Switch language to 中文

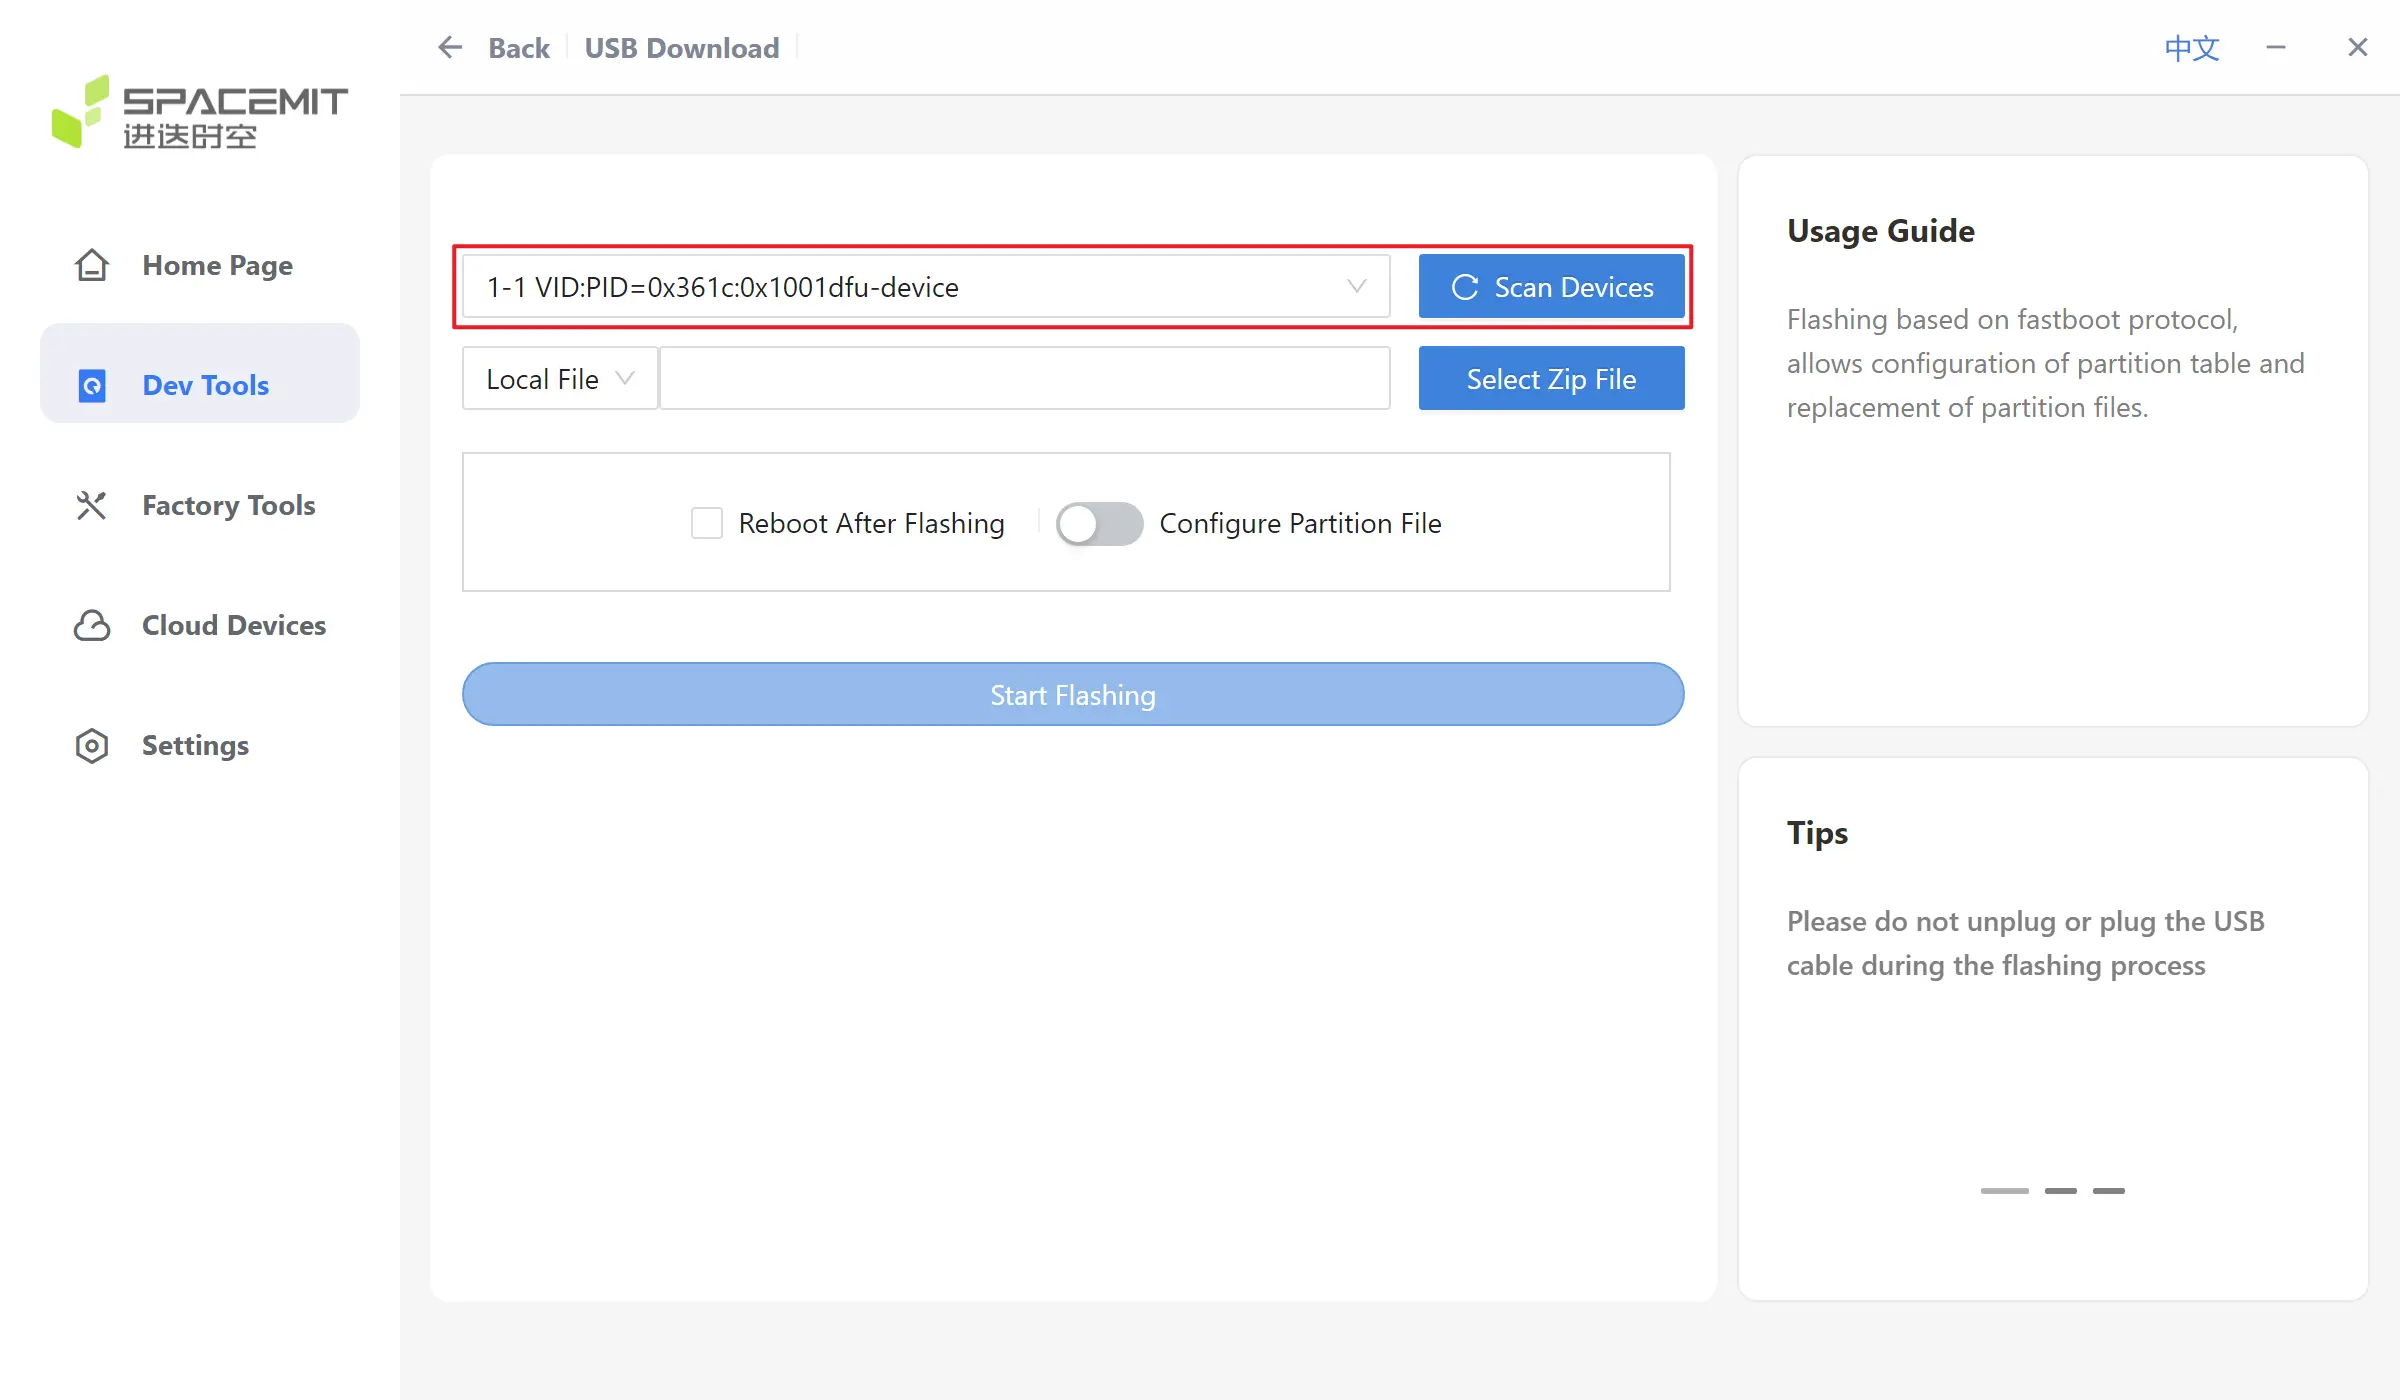tap(2192, 47)
